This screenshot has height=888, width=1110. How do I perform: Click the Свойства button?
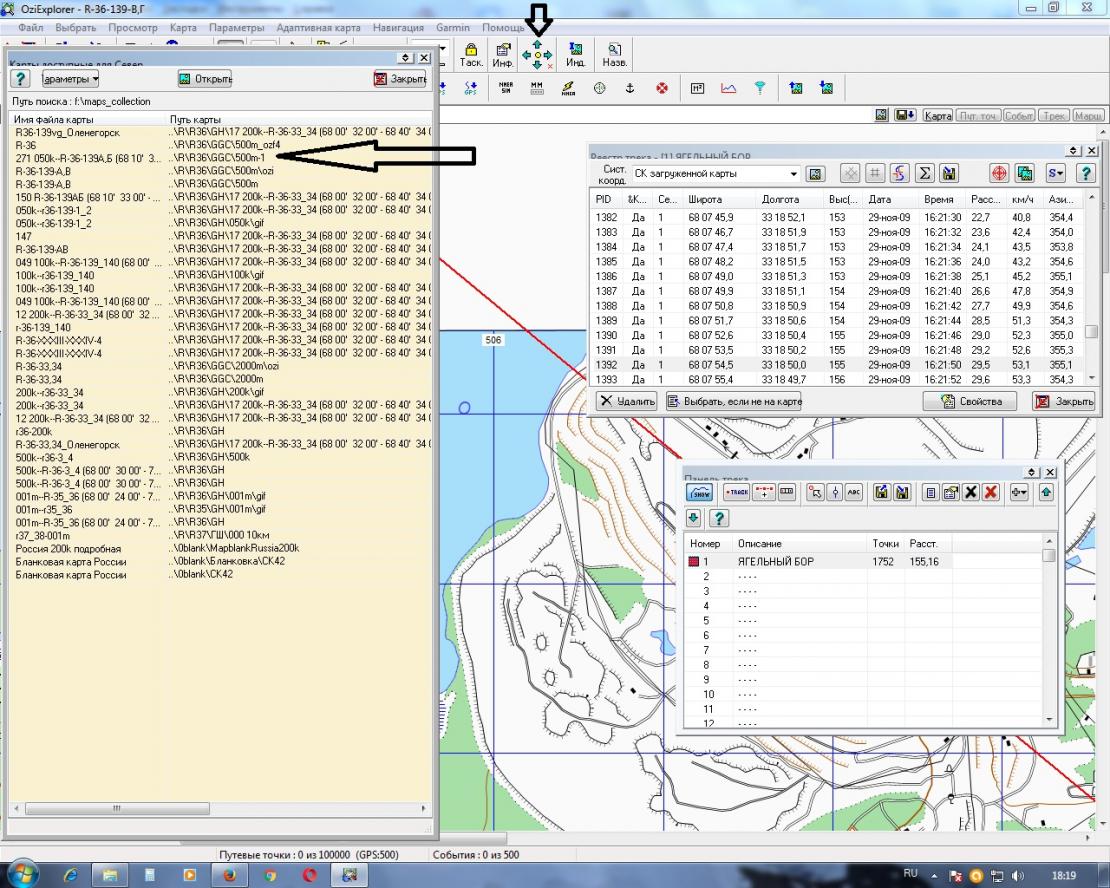[968, 401]
